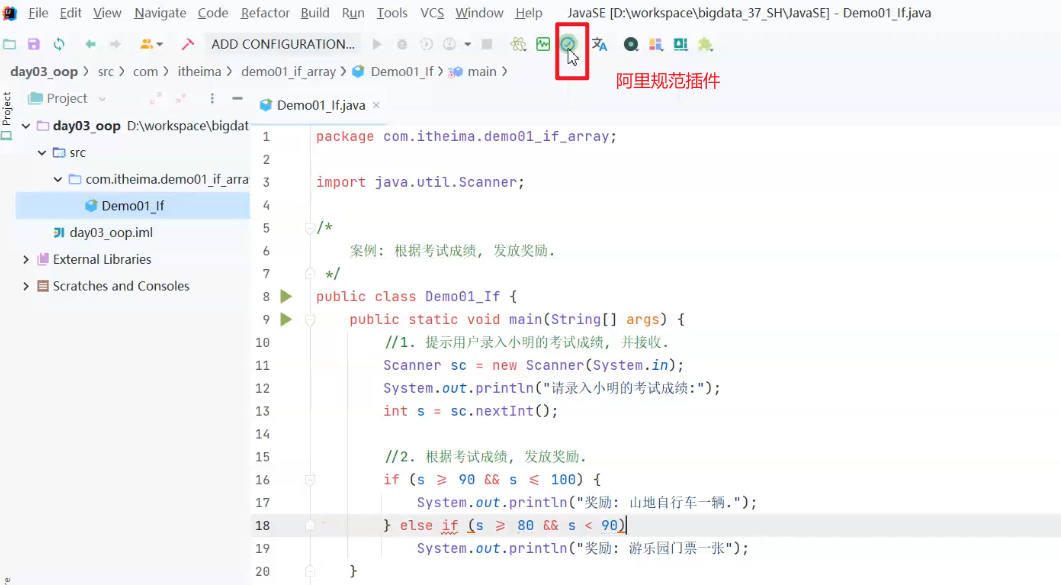Toggle the Project side tool window tab
The width and height of the screenshot is (1061, 585).
(x=7, y=116)
